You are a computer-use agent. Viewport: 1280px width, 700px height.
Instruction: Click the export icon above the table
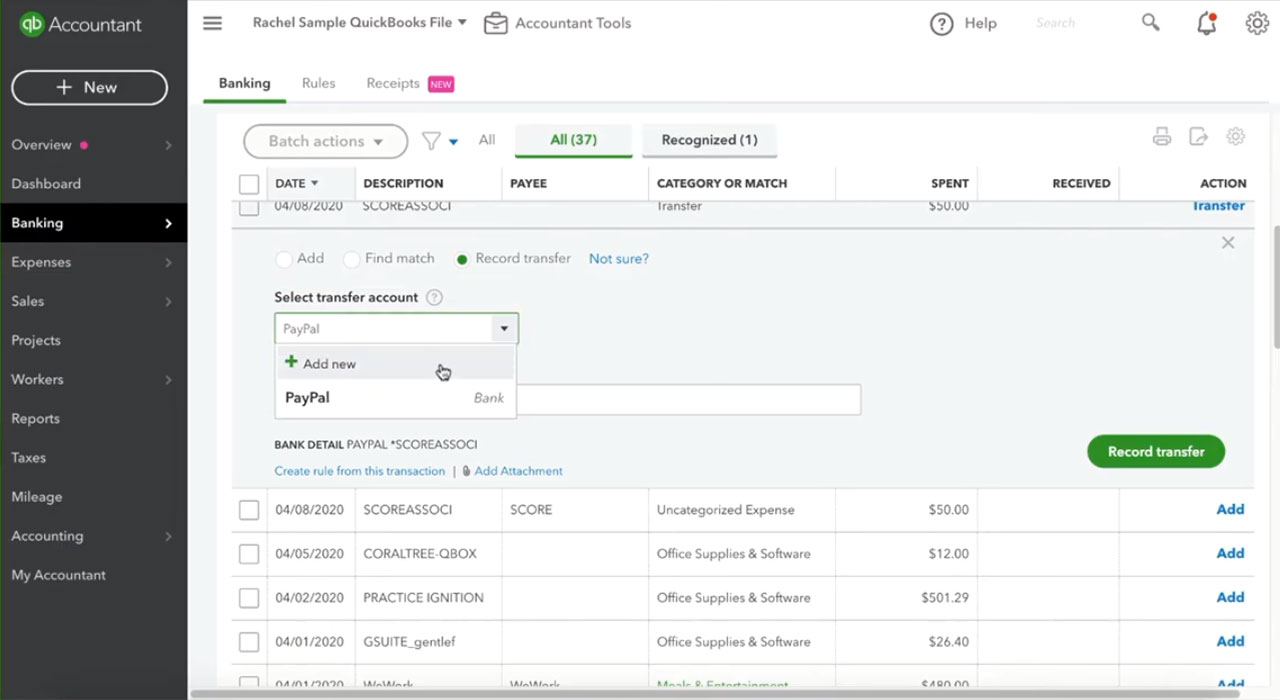click(x=1198, y=137)
